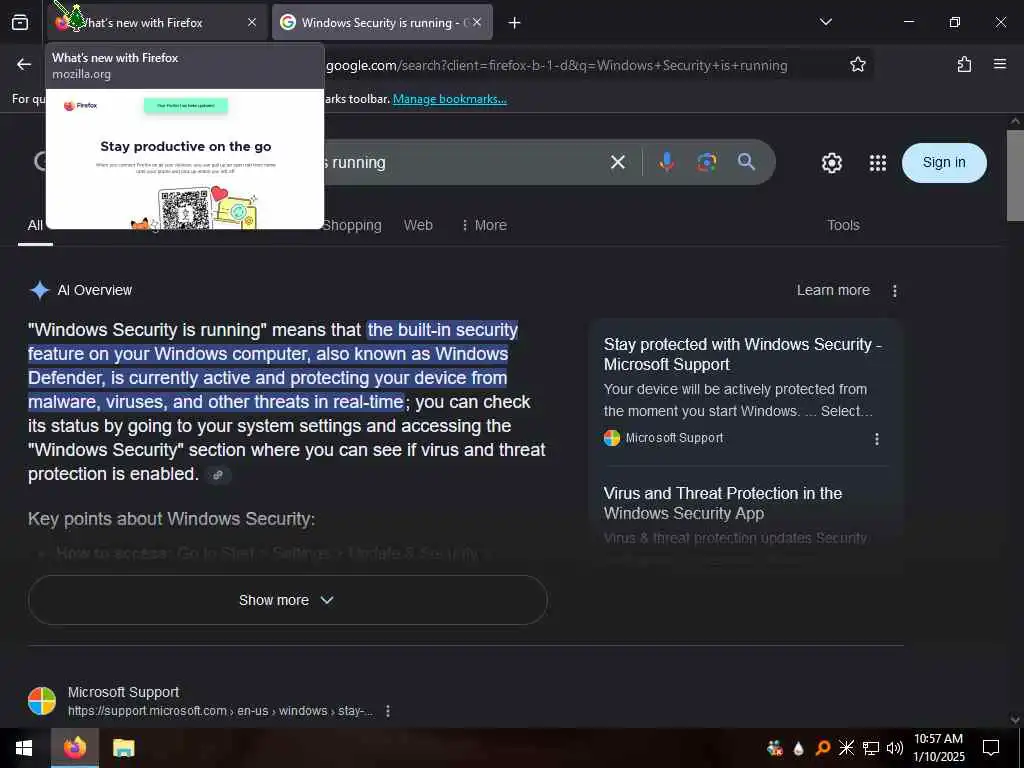
Task: Expand AI Overview with Show more
Action: click(287, 600)
